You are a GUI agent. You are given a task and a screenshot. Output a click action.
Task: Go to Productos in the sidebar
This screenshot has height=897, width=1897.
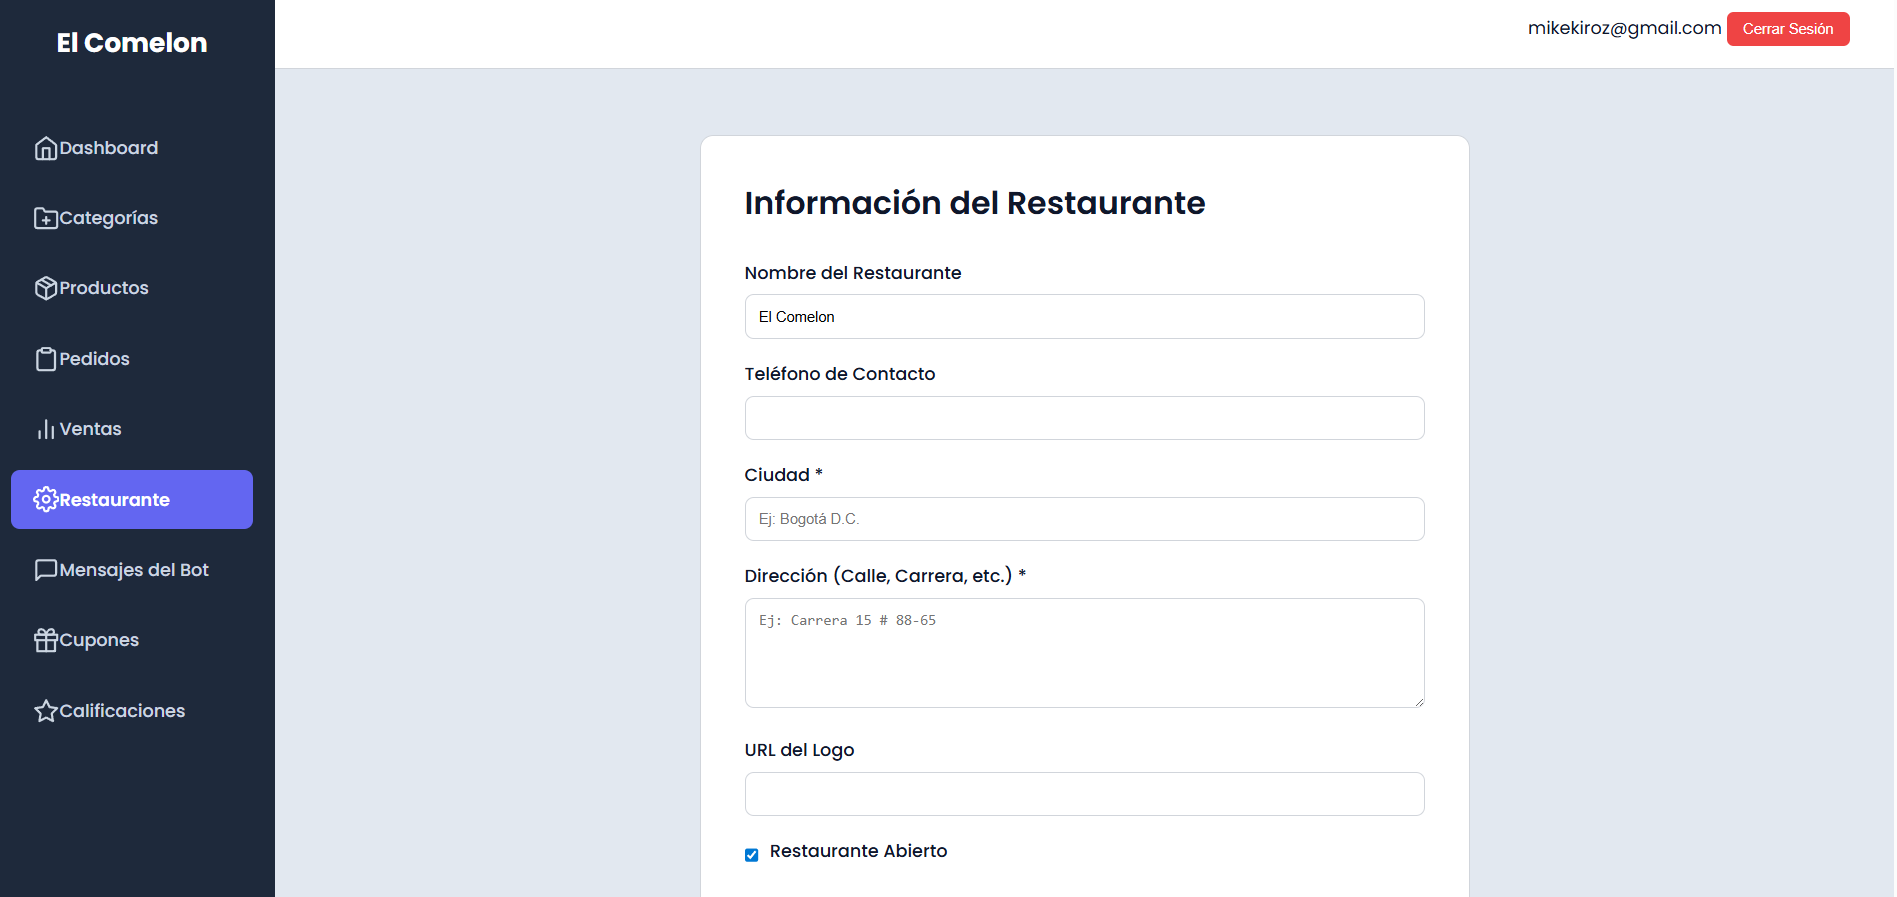coord(103,288)
